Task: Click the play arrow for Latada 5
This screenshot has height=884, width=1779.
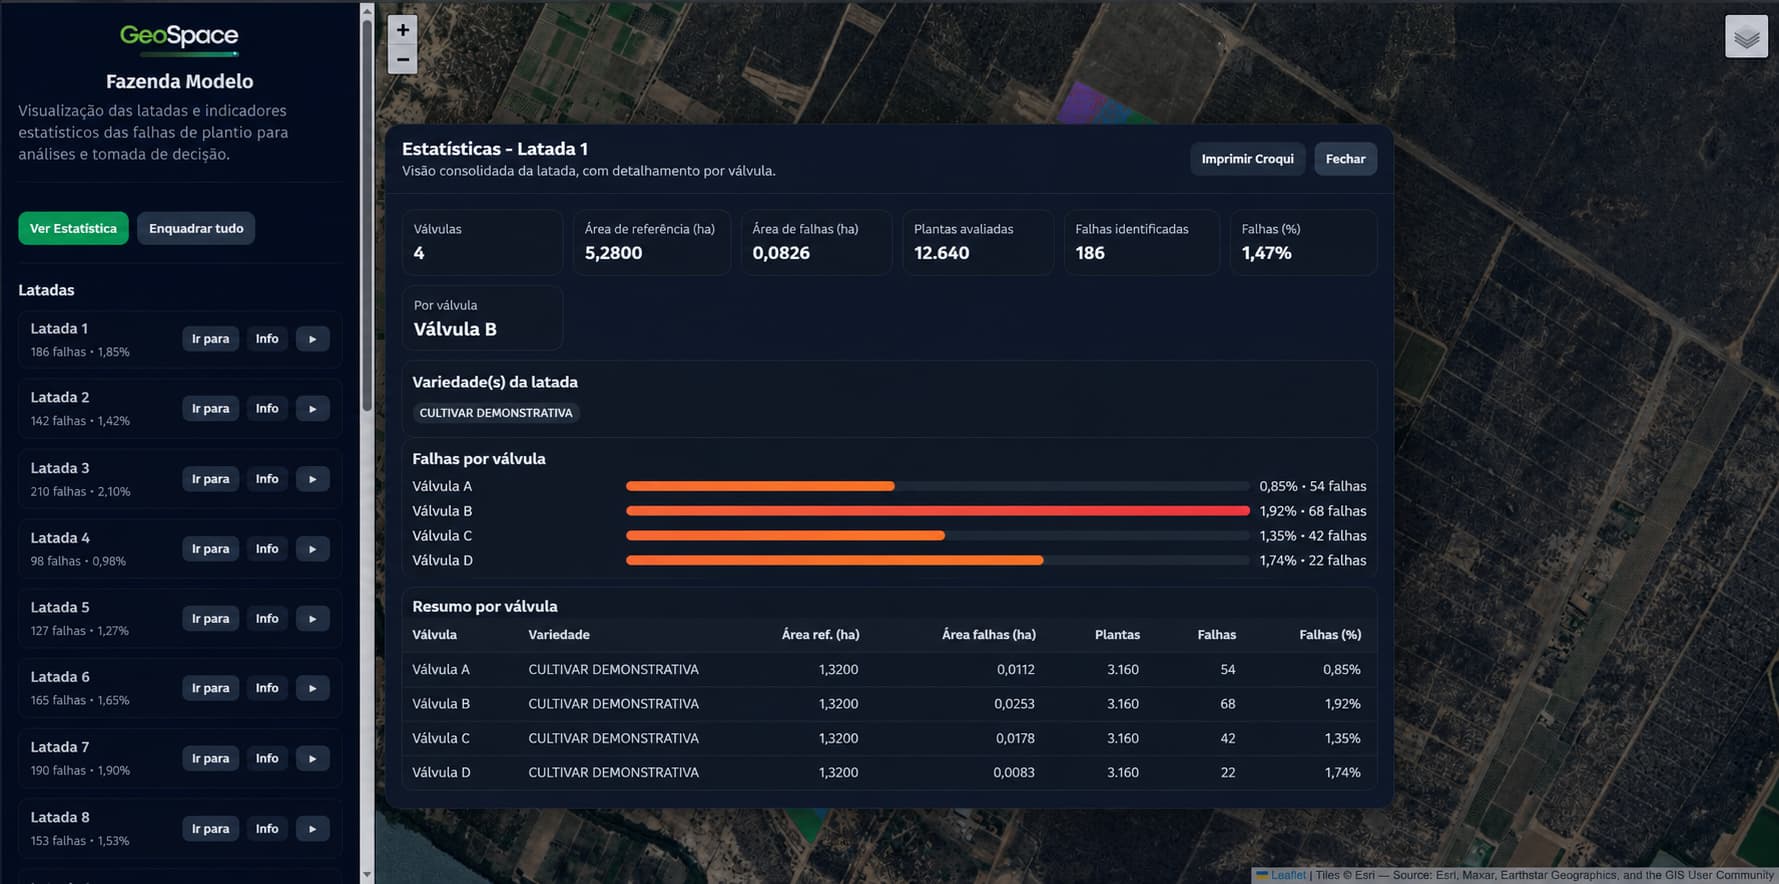Action: (x=313, y=619)
